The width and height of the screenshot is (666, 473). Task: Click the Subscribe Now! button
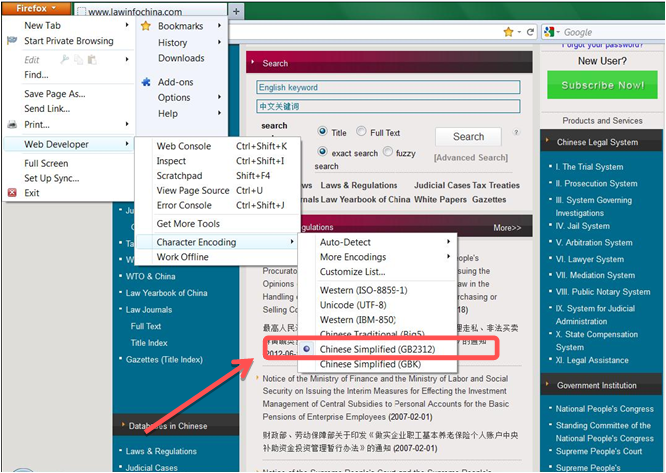click(x=601, y=85)
